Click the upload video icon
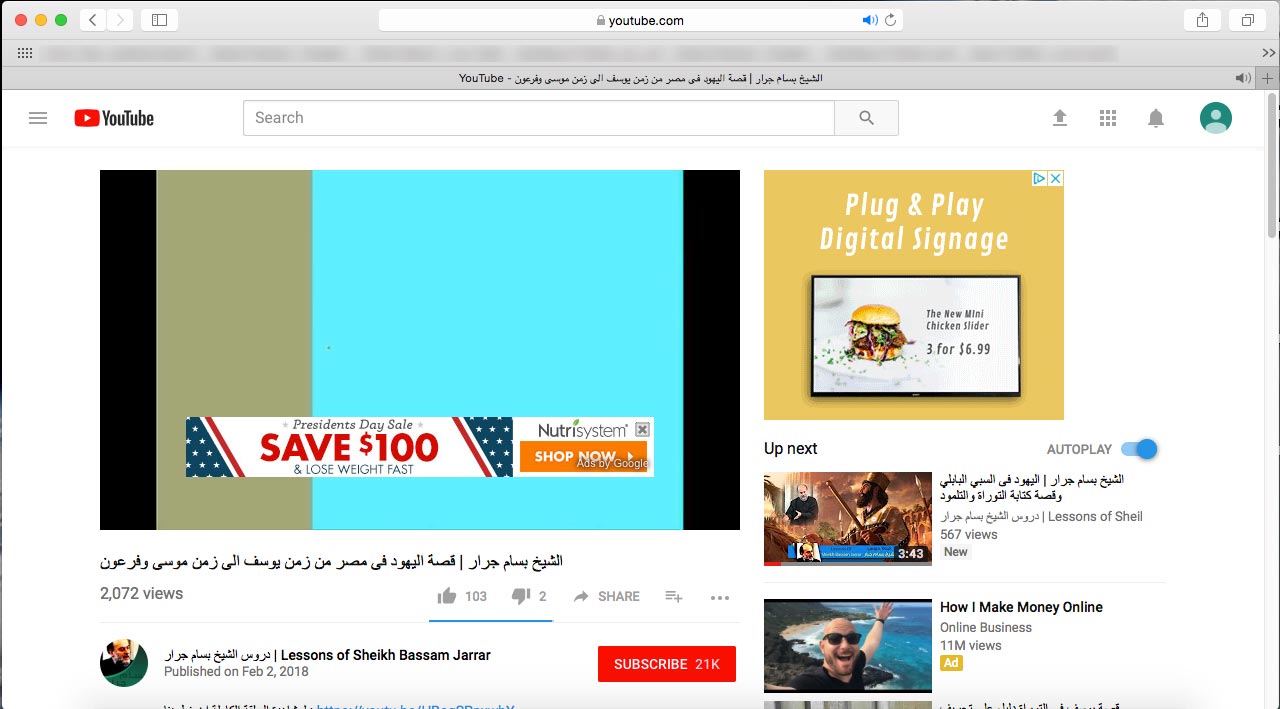 (1060, 118)
